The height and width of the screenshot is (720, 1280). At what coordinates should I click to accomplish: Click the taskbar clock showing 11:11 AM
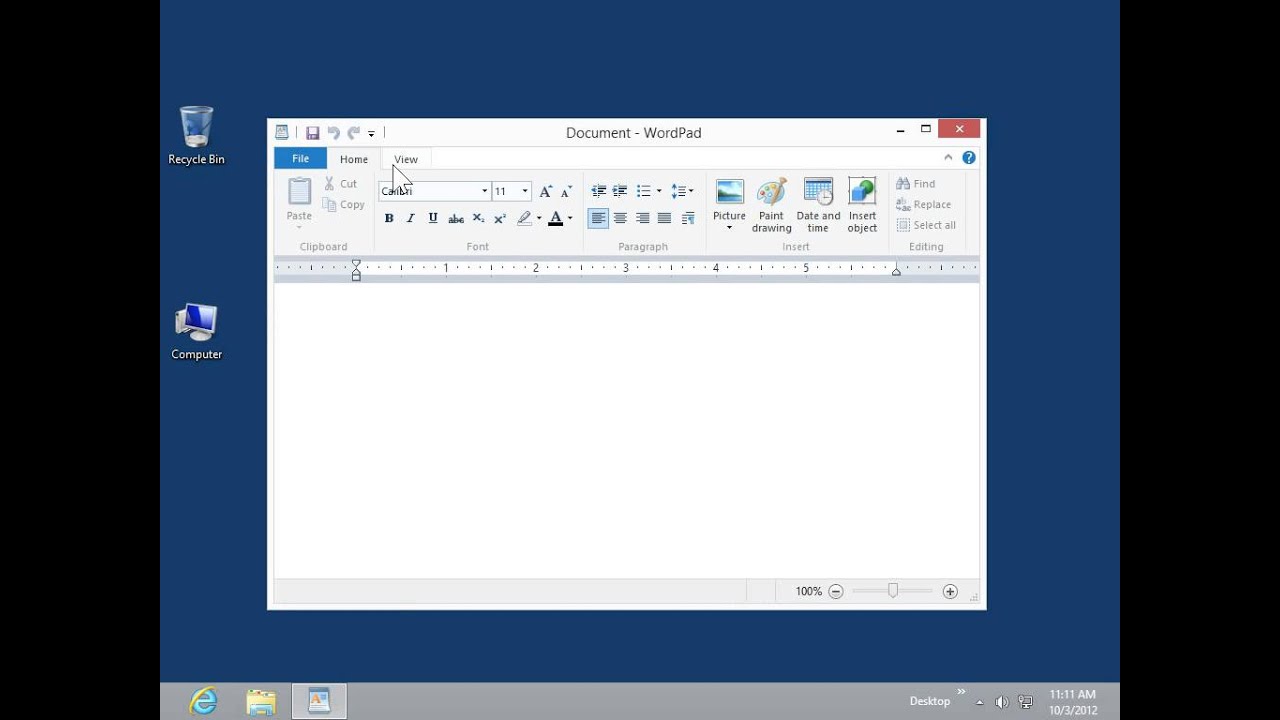coord(1073,702)
